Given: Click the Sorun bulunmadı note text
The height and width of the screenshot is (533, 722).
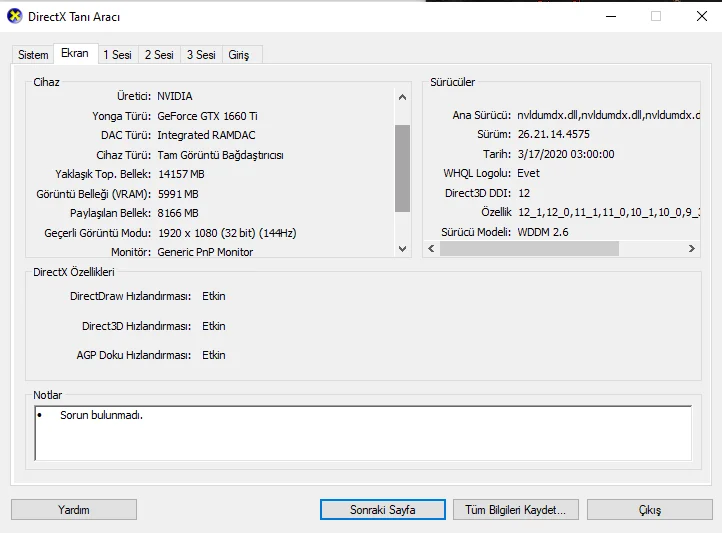Looking at the screenshot, I should [101, 415].
